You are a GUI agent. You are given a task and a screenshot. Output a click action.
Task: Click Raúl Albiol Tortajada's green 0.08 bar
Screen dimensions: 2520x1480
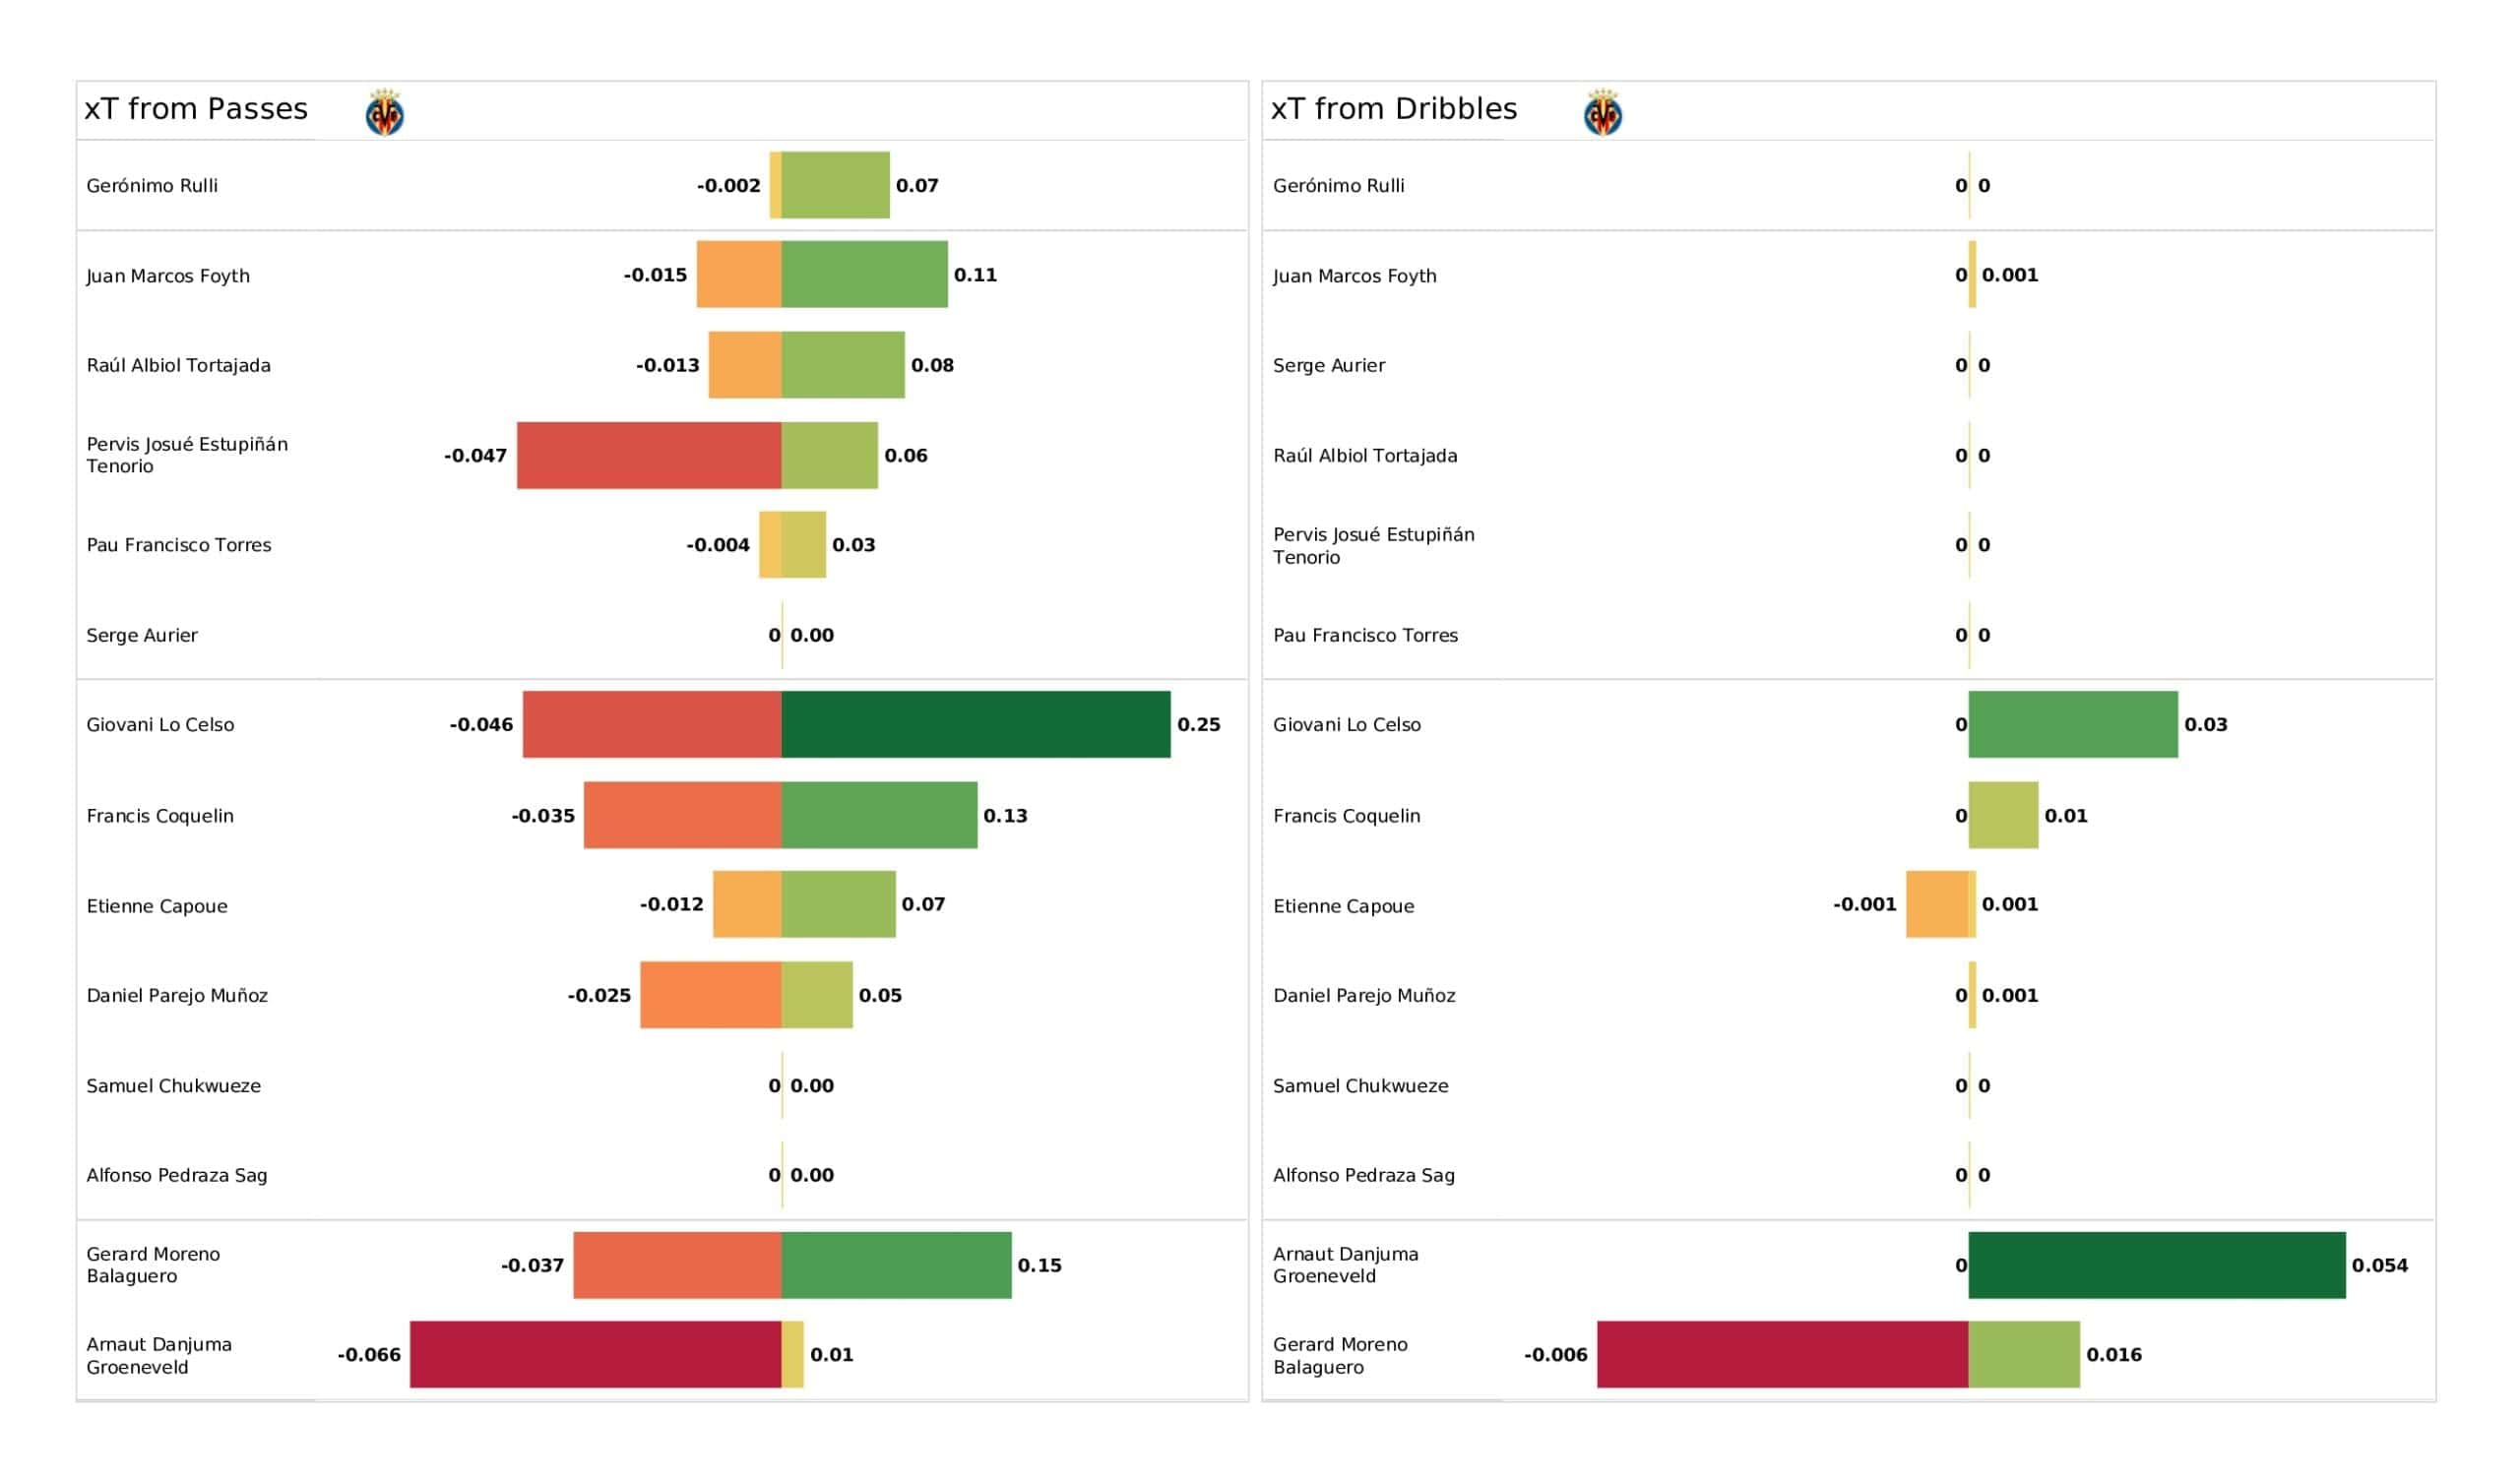tap(843, 365)
